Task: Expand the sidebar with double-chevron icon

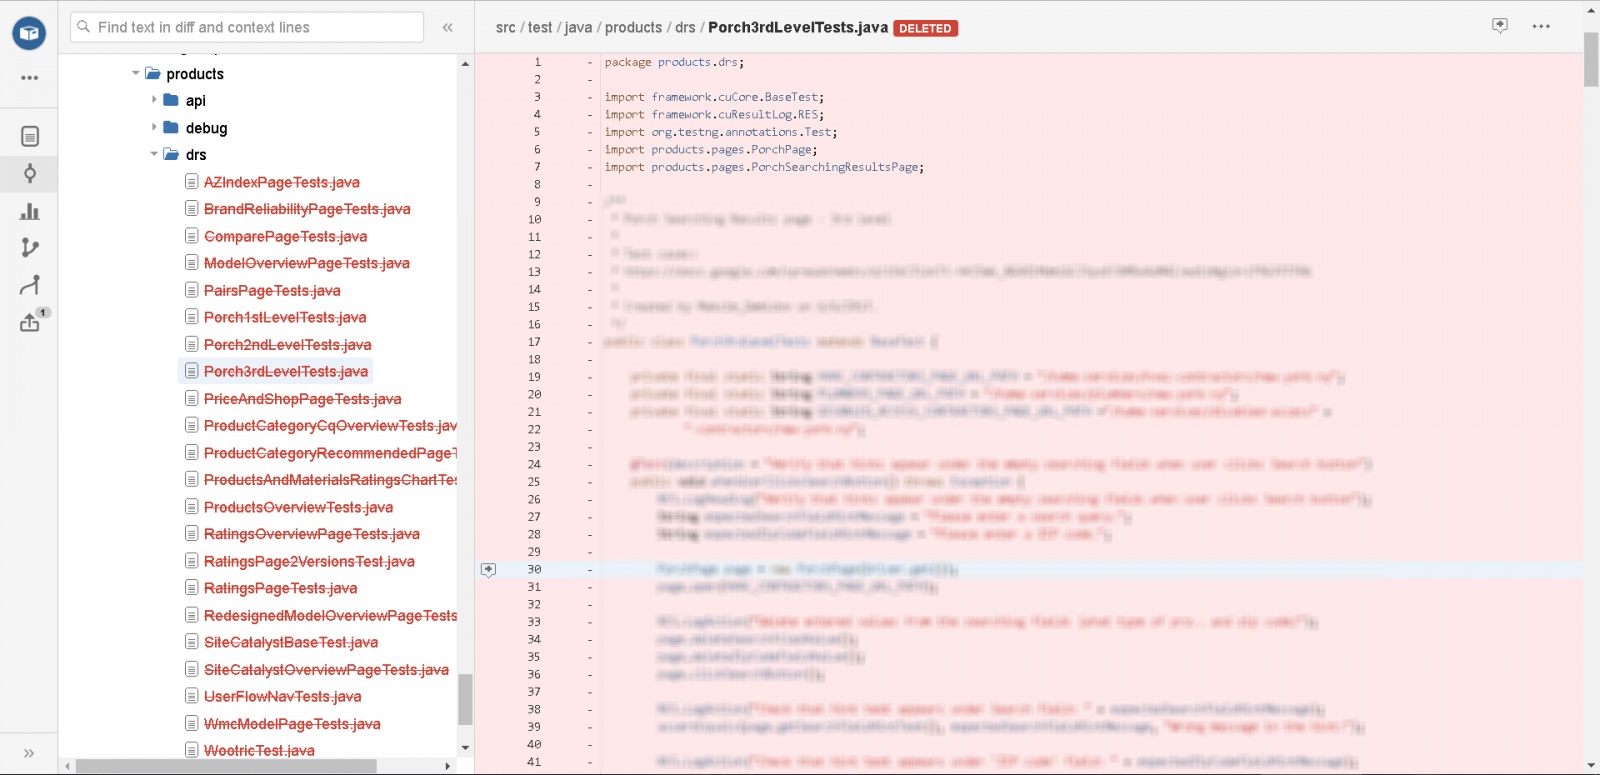Action: [29, 753]
